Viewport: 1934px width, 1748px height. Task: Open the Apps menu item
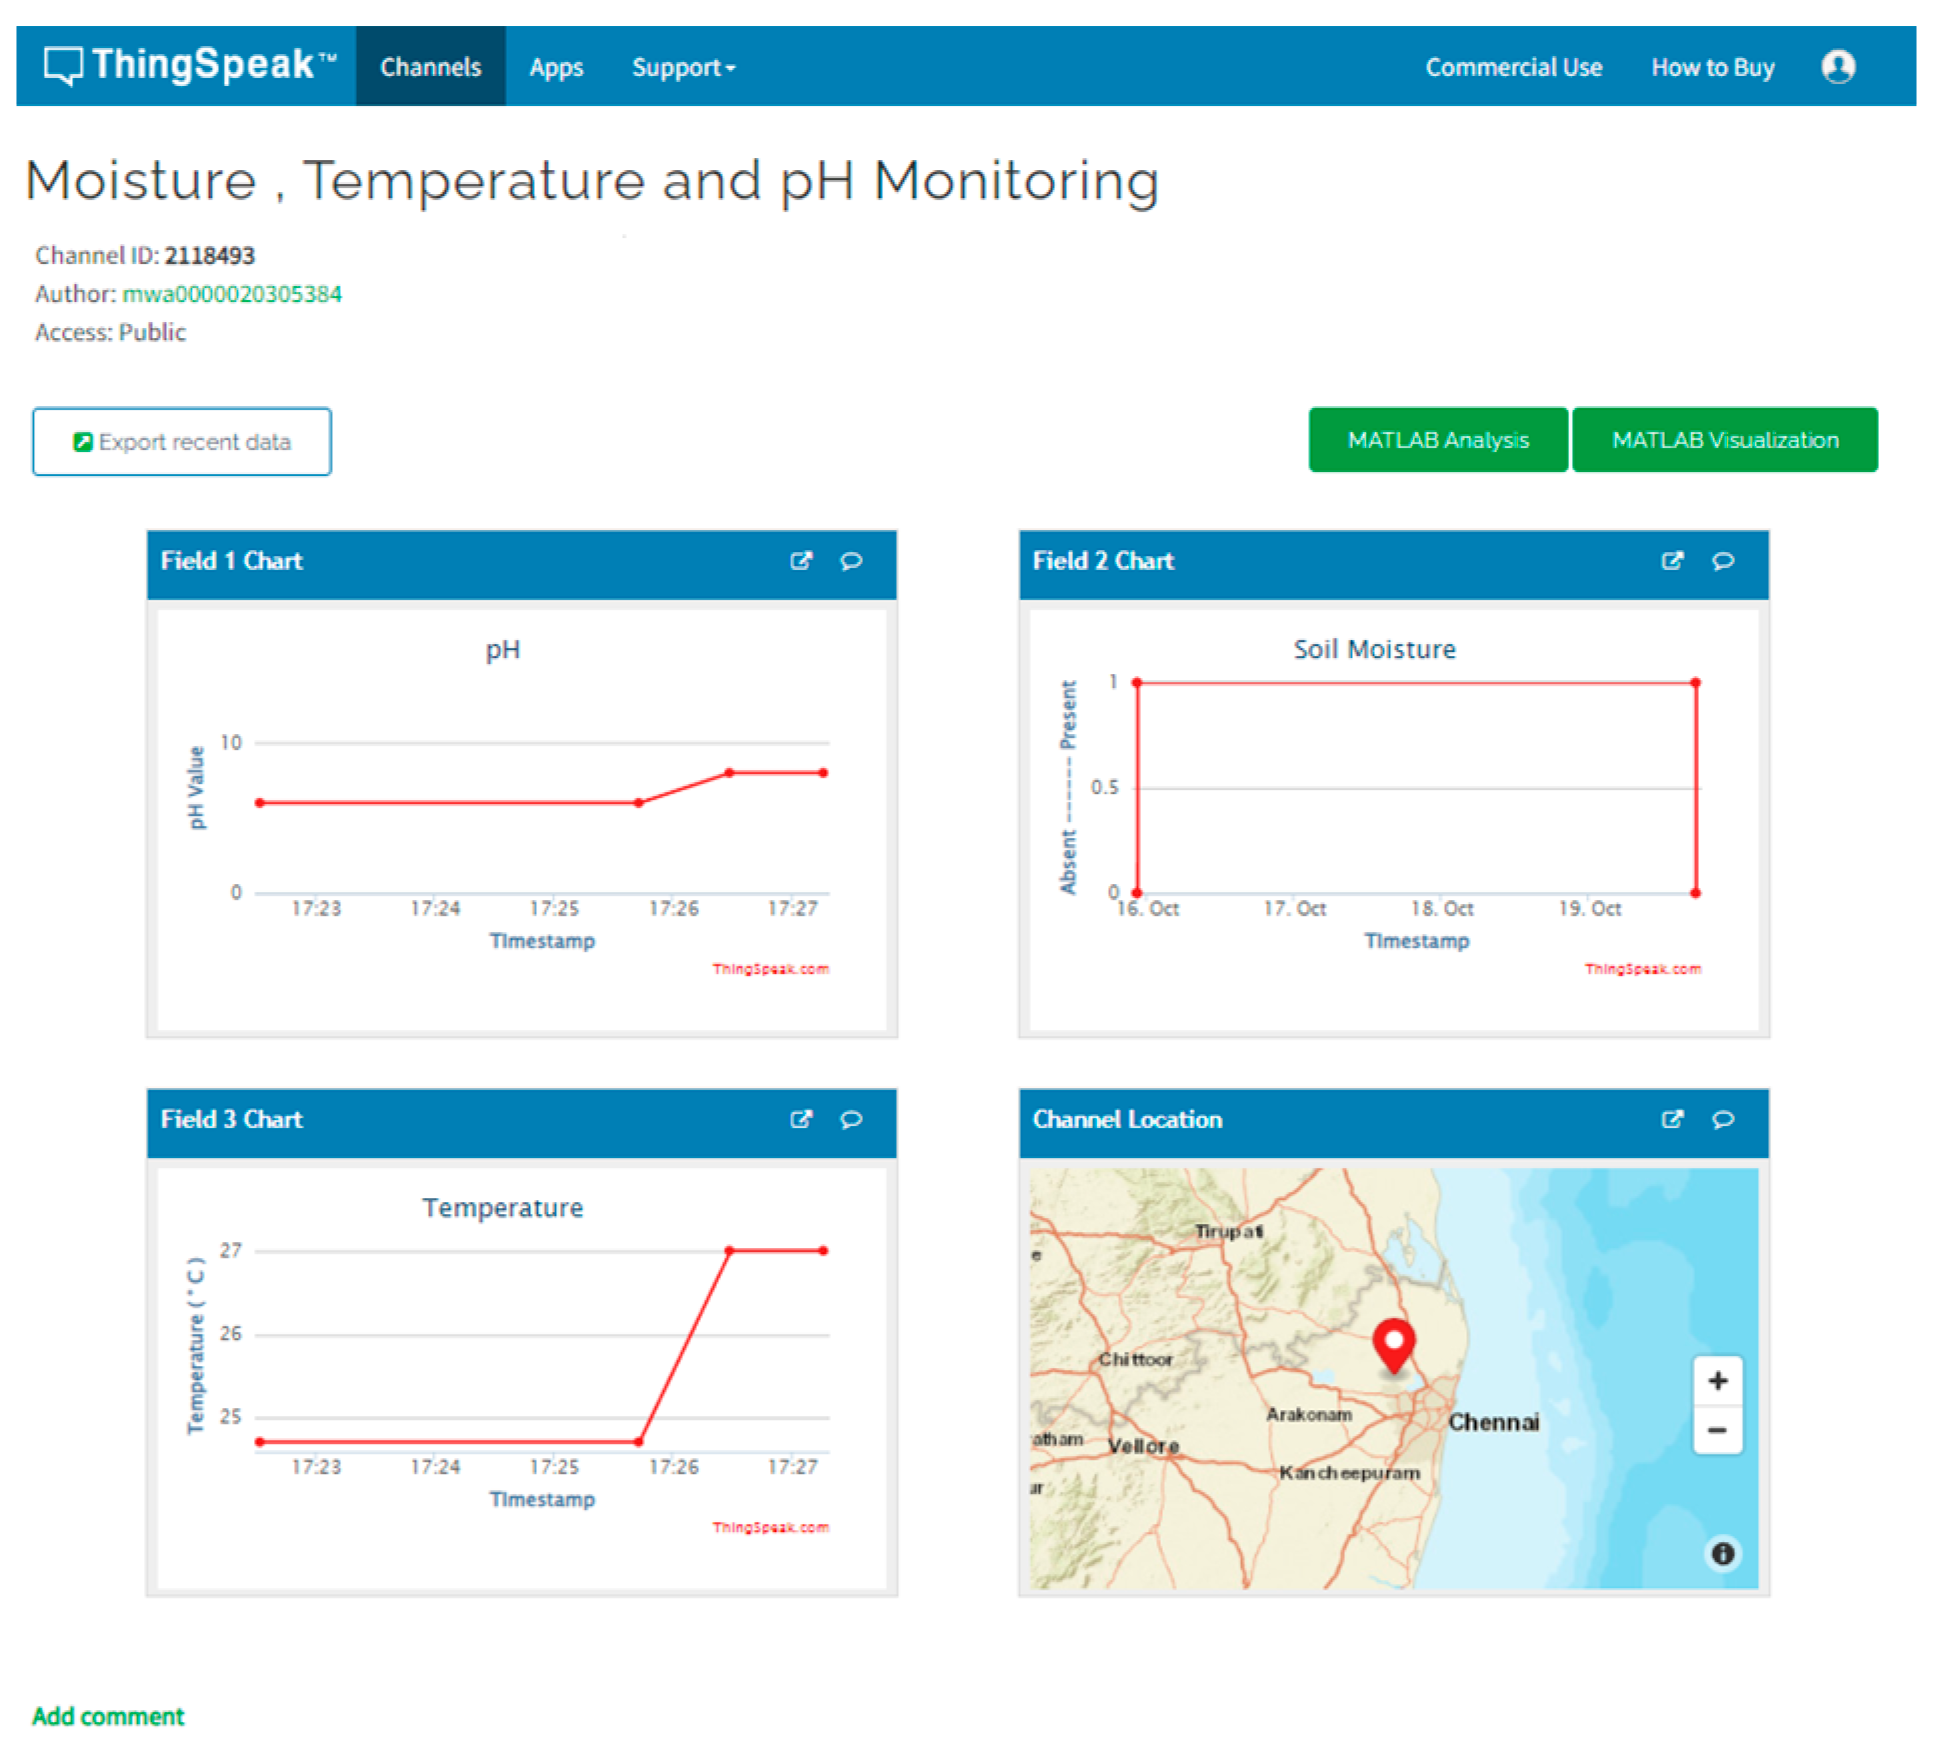[x=556, y=67]
